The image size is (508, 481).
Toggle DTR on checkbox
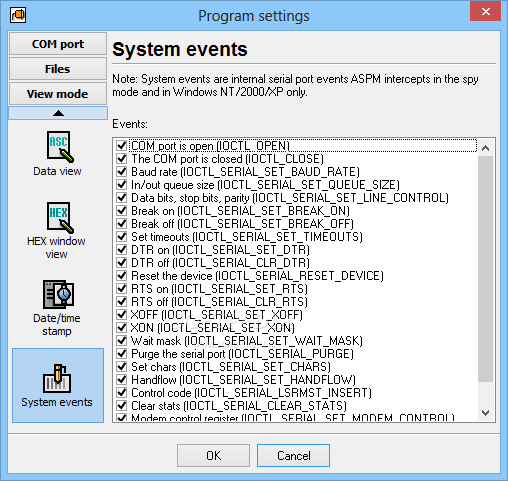coord(122,250)
